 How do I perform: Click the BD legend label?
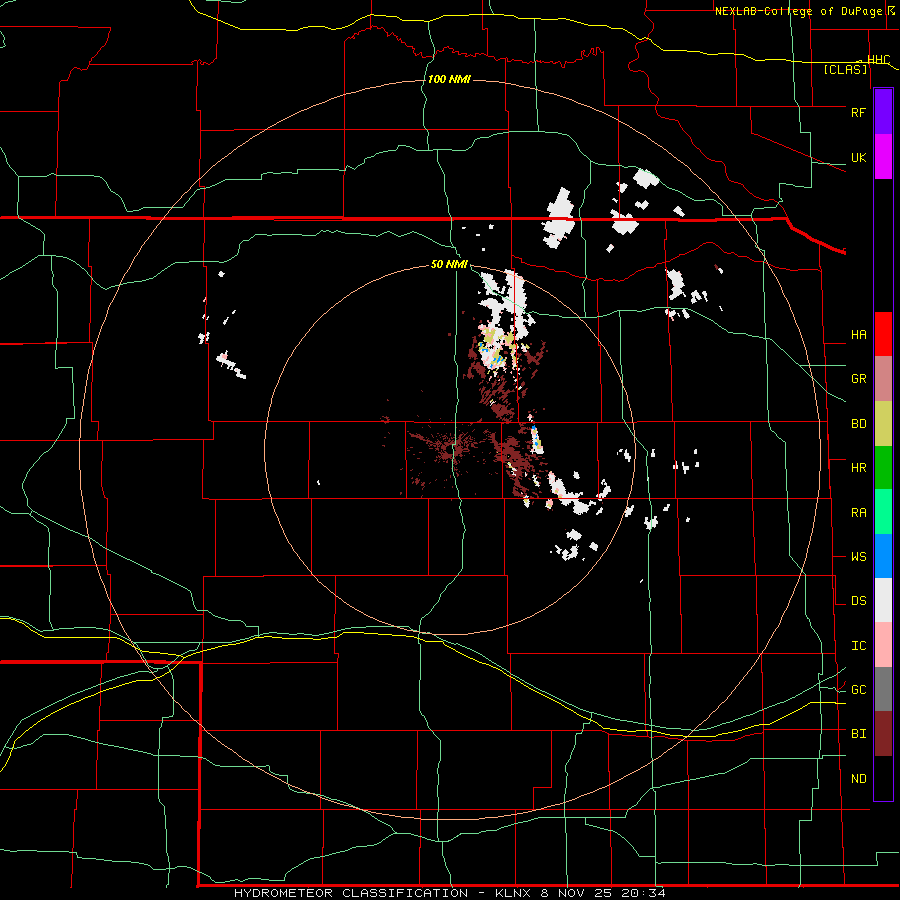[x=858, y=424]
